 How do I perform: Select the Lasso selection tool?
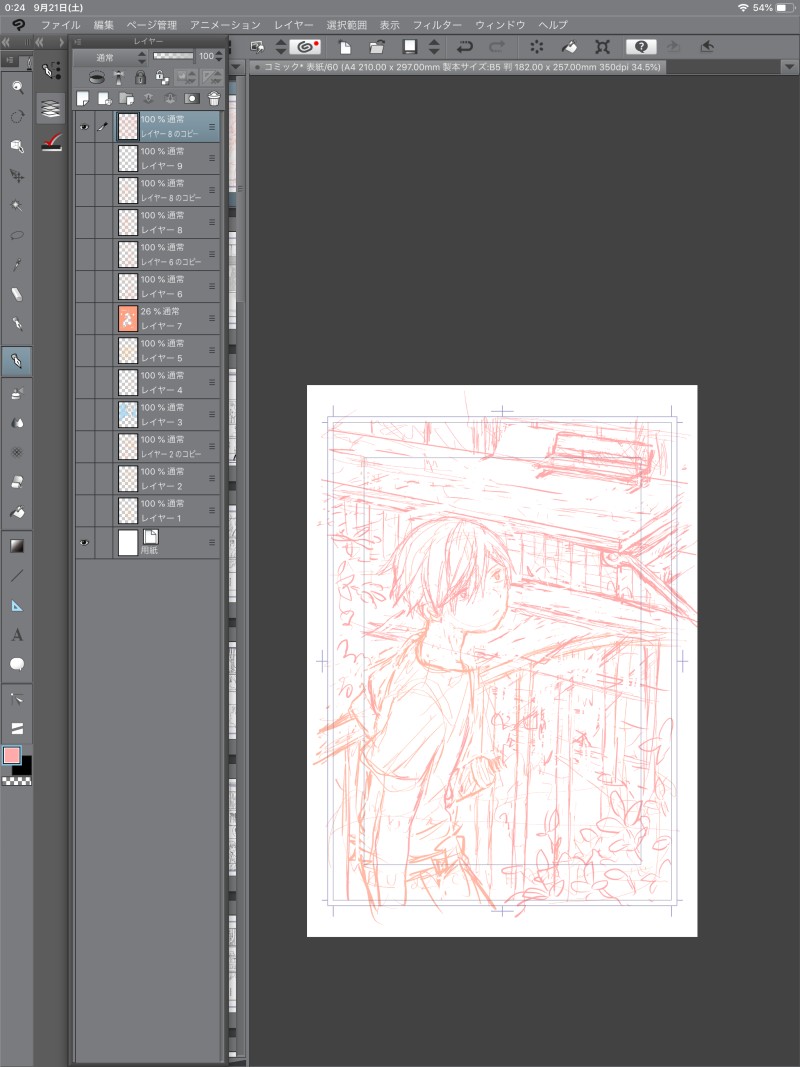point(17,235)
